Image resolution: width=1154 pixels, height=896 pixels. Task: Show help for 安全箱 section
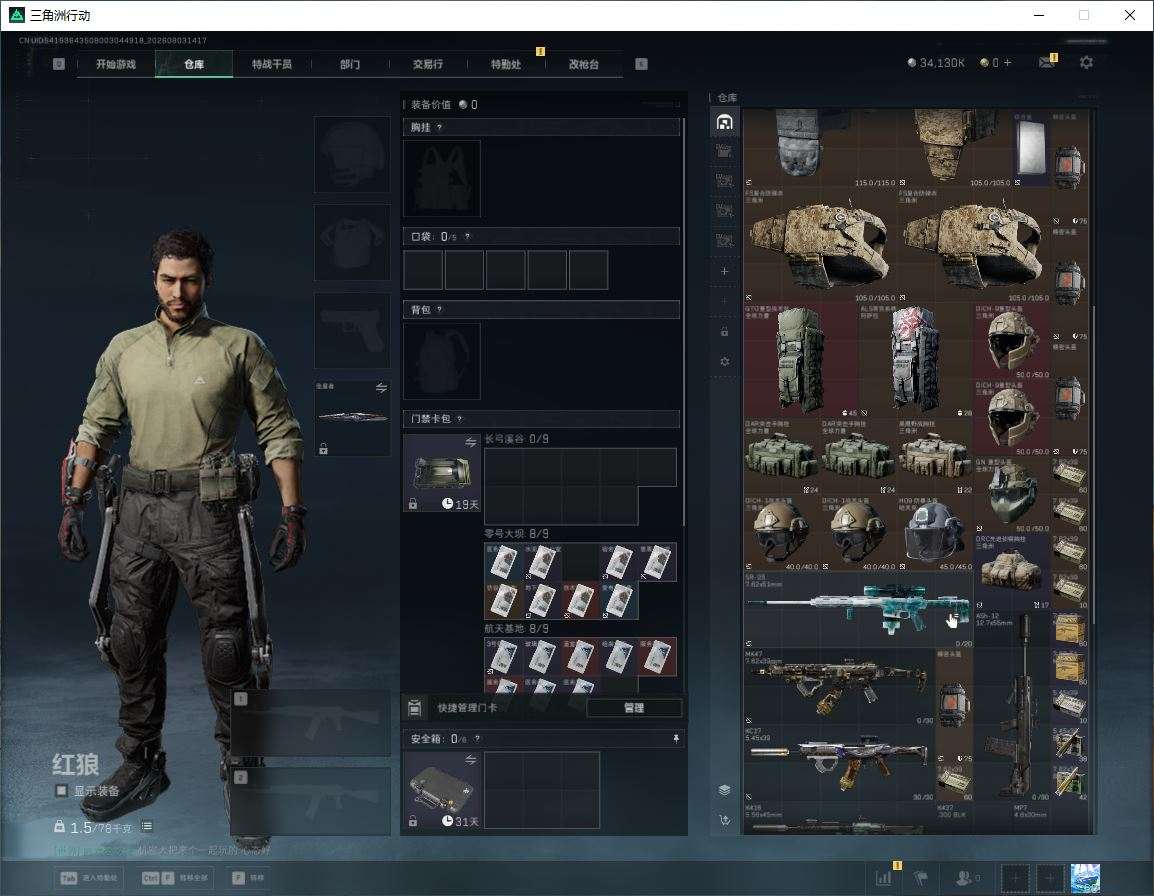477,738
